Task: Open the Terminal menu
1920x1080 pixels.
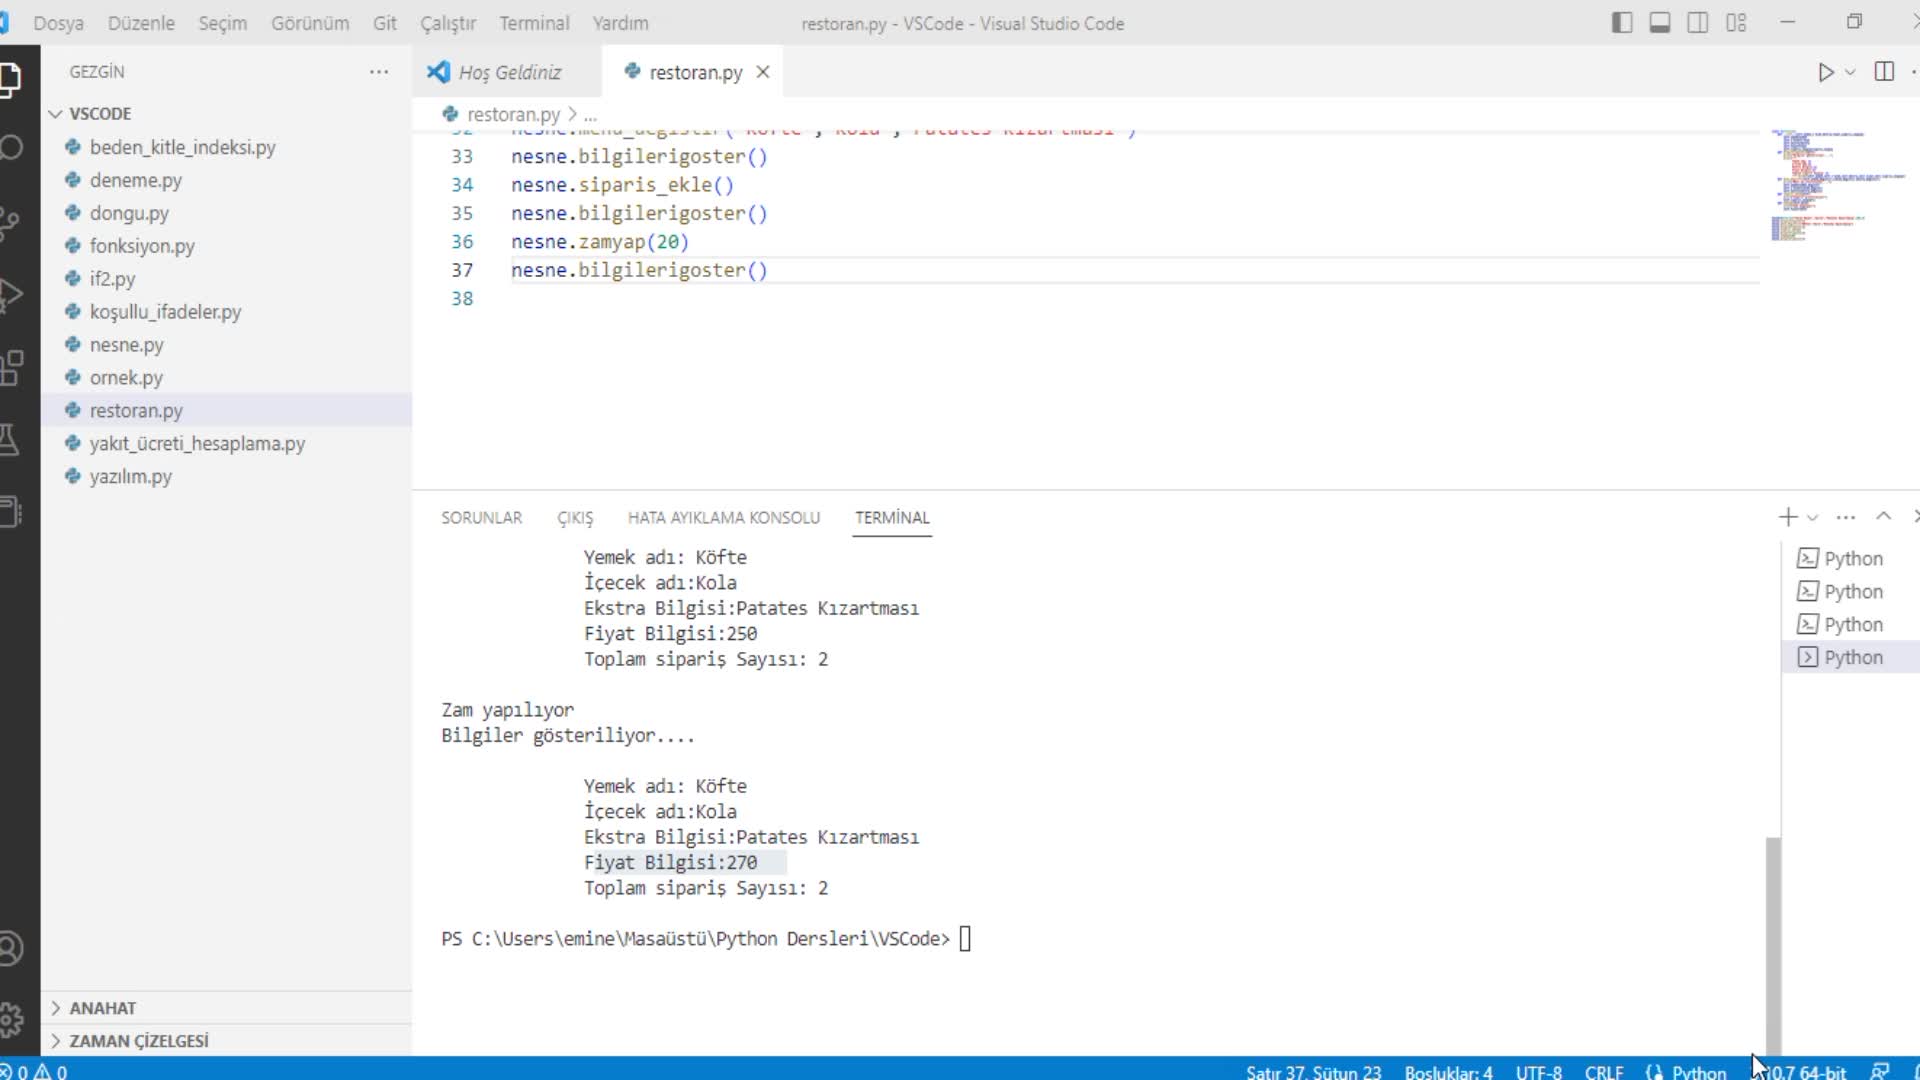Action: point(534,23)
